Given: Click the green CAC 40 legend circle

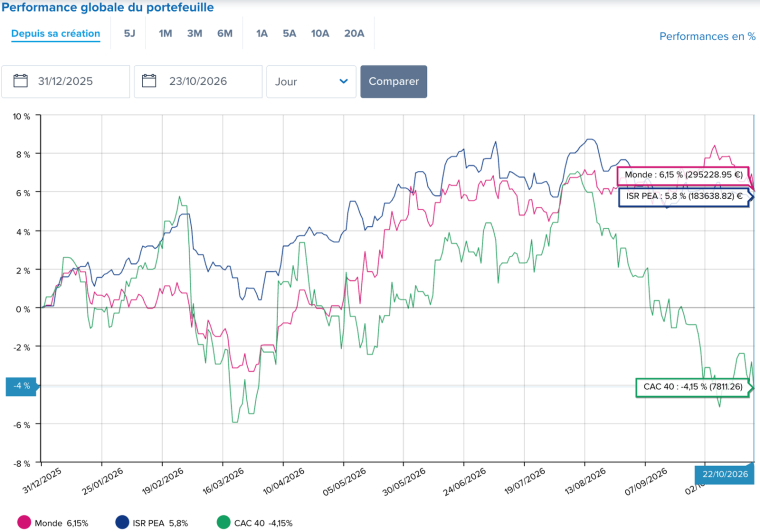Looking at the screenshot, I should [223, 522].
